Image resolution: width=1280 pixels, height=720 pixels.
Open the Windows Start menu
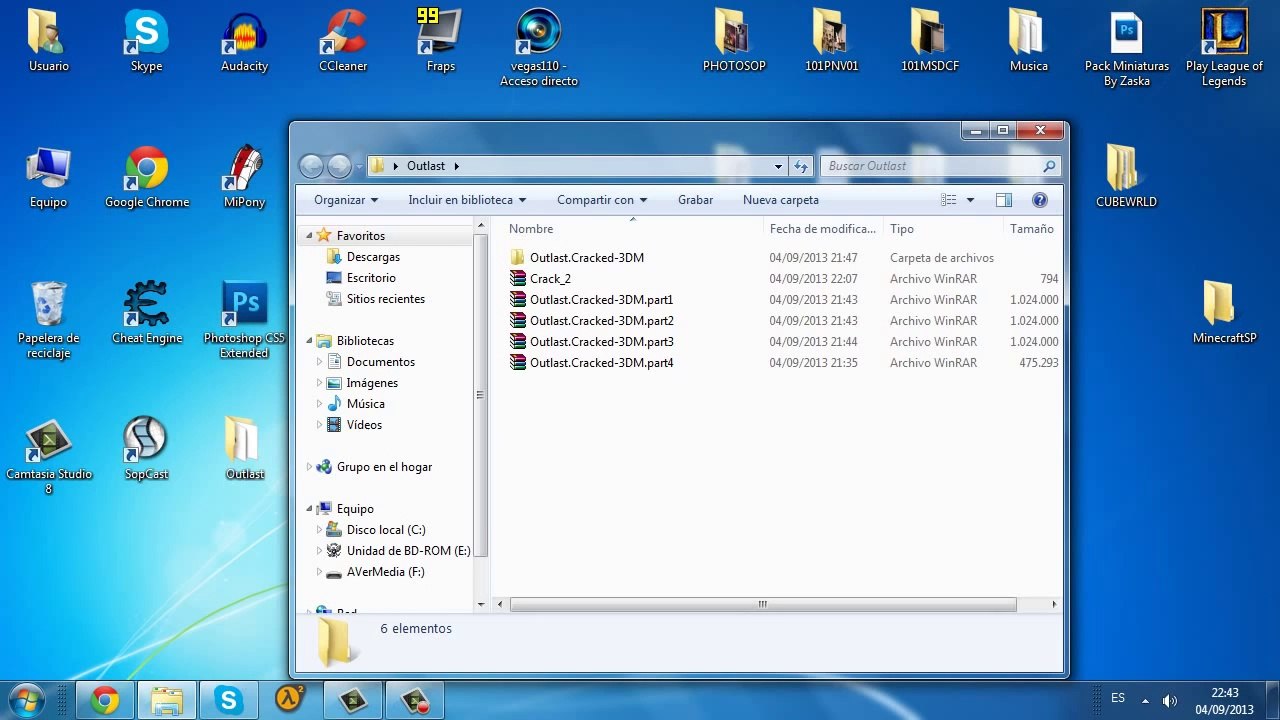tap(27, 699)
